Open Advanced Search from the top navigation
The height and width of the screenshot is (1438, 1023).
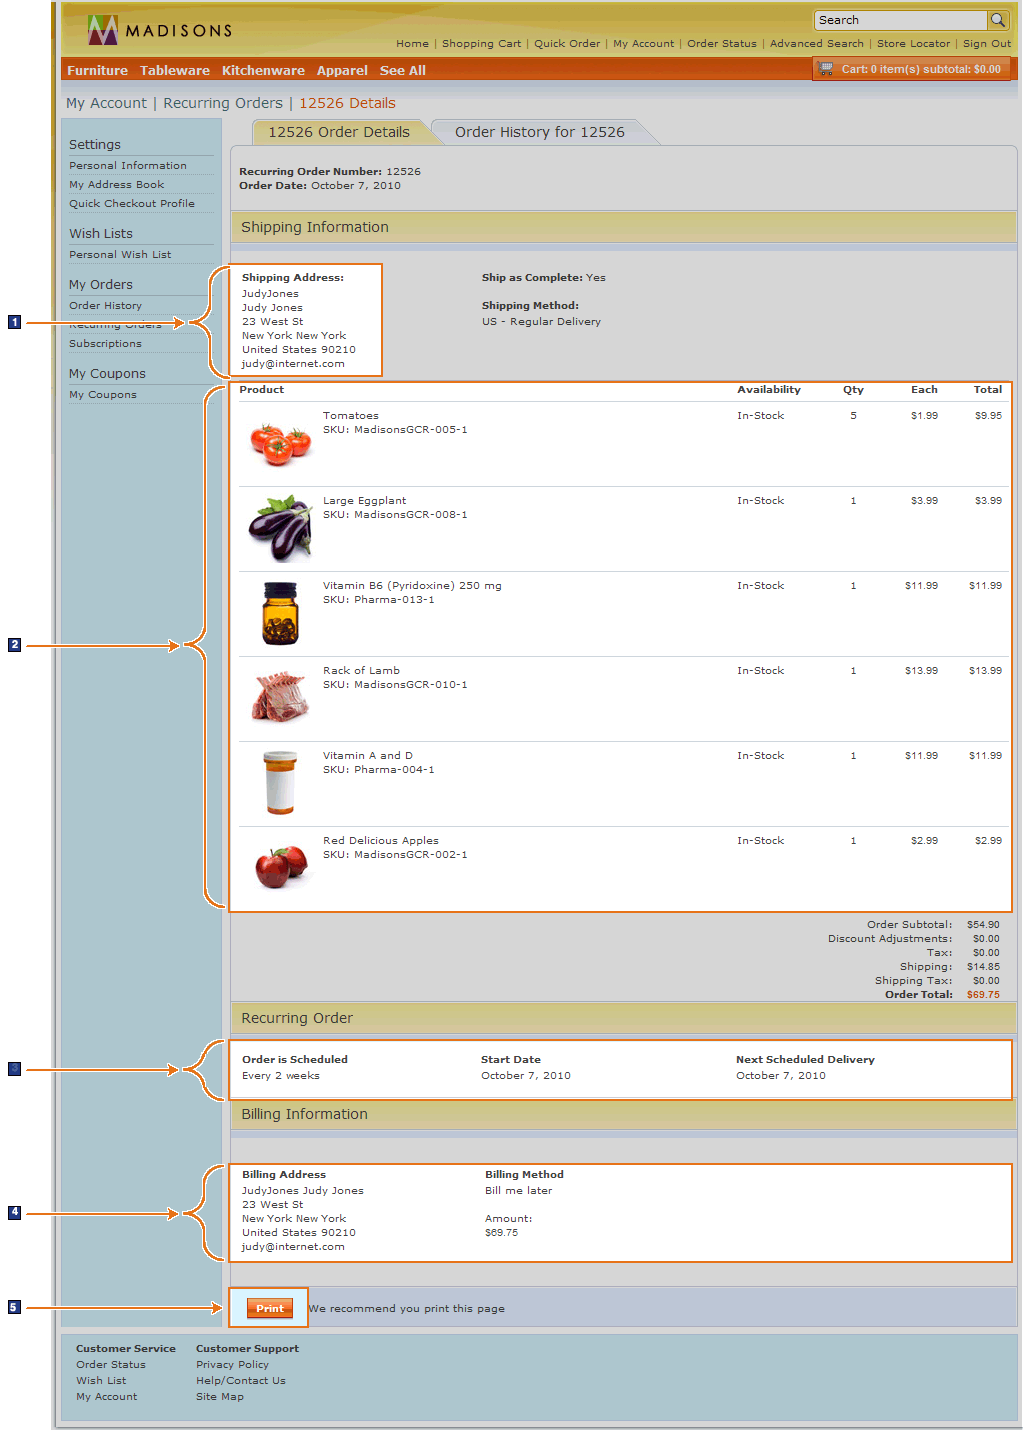pyautogui.click(x=816, y=43)
